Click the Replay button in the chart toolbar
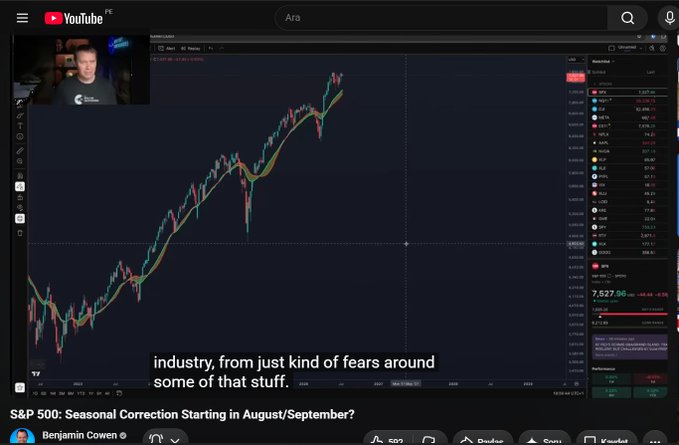 coord(191,48)
